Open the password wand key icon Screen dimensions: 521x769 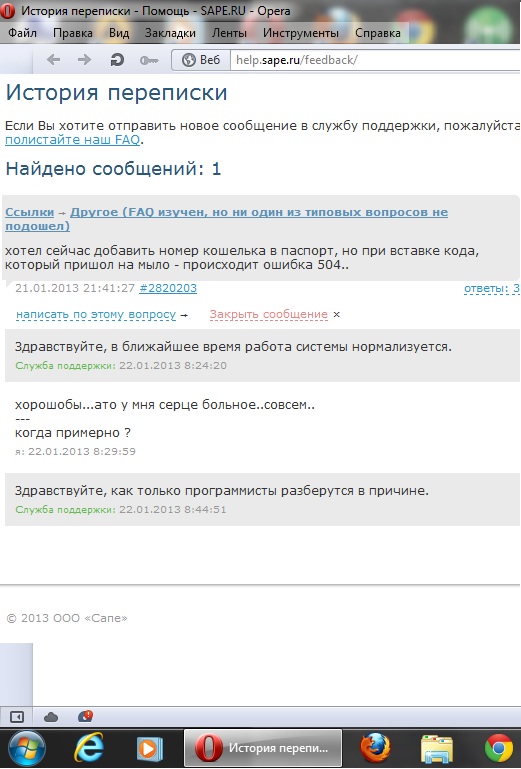click(x=149, y=60)
